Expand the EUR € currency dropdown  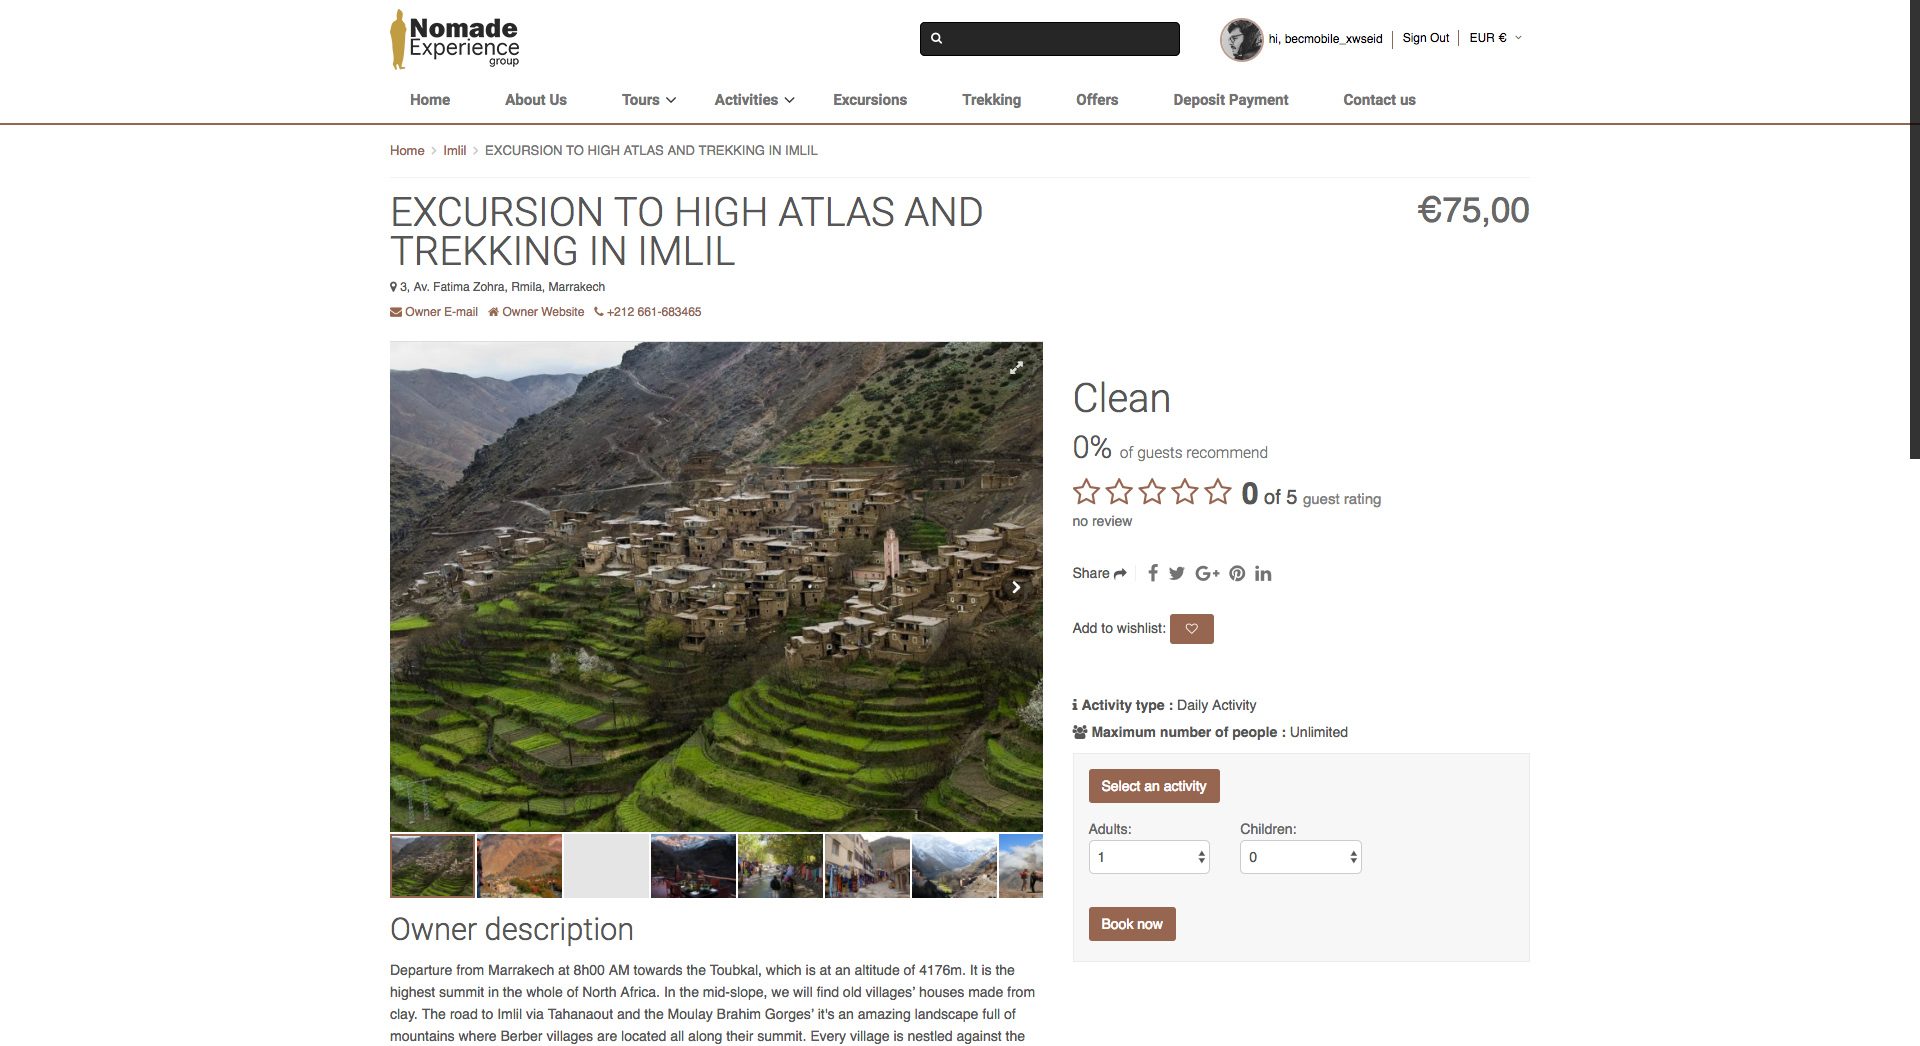coord(1495,38)
